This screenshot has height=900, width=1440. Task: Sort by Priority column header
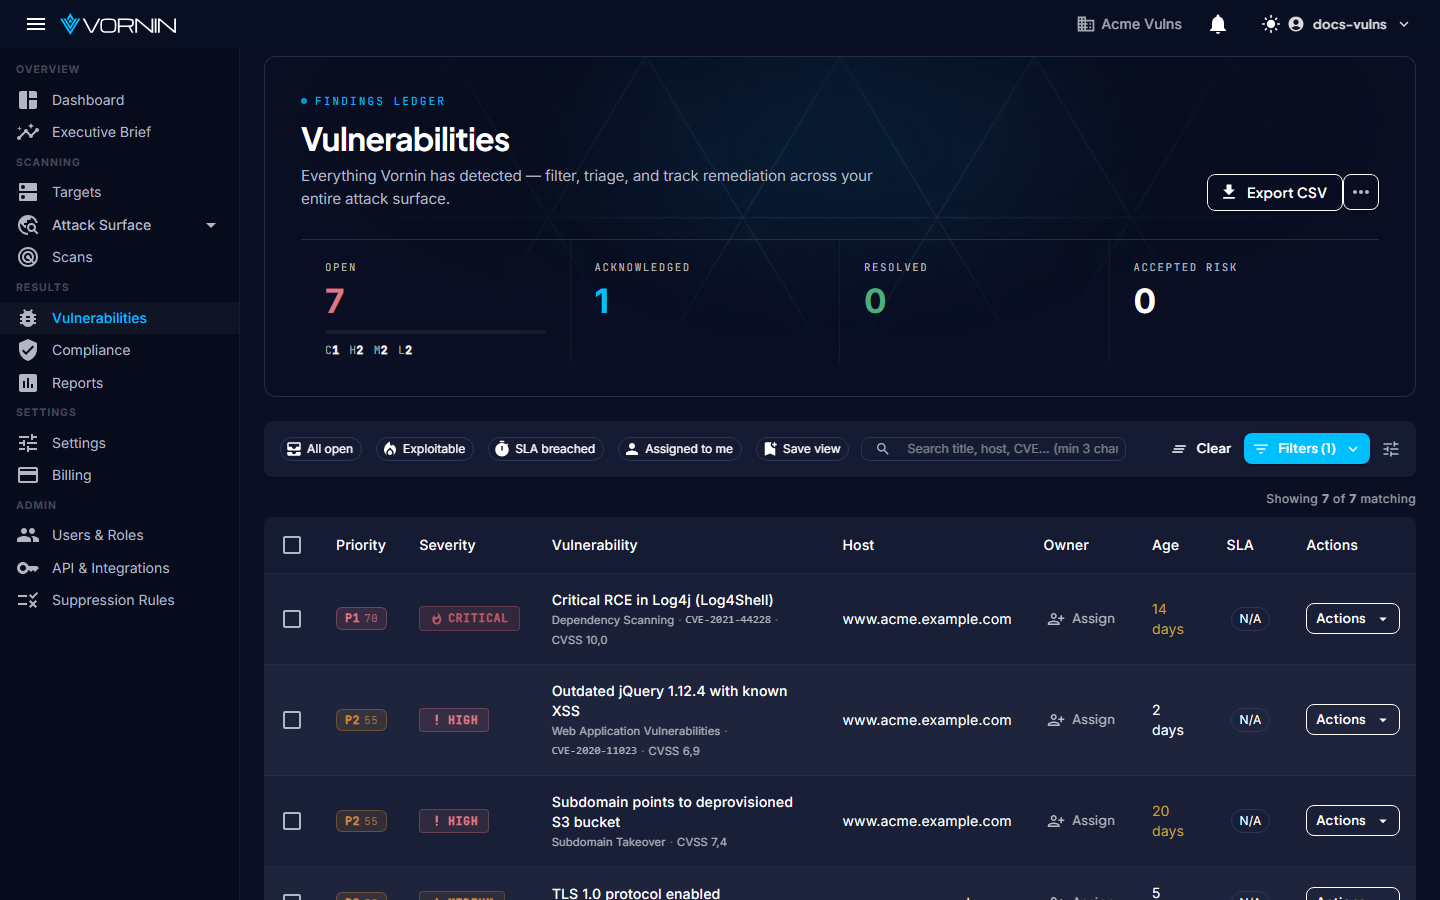361,545
